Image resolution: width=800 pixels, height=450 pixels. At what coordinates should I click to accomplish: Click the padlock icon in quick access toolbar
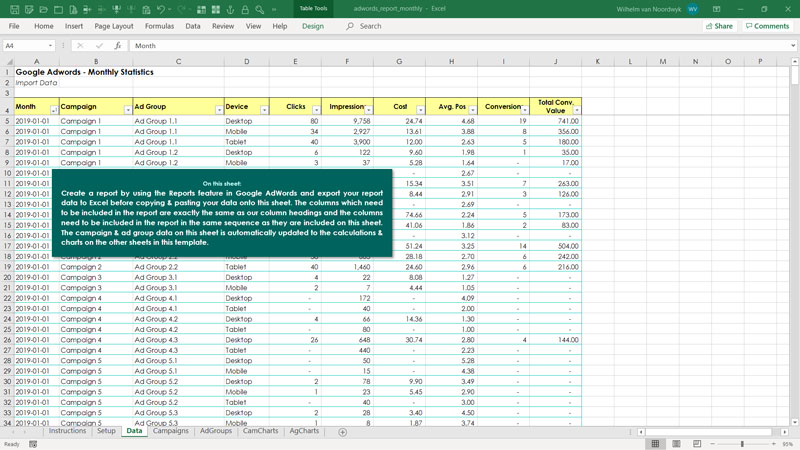[x=245, y=9]
